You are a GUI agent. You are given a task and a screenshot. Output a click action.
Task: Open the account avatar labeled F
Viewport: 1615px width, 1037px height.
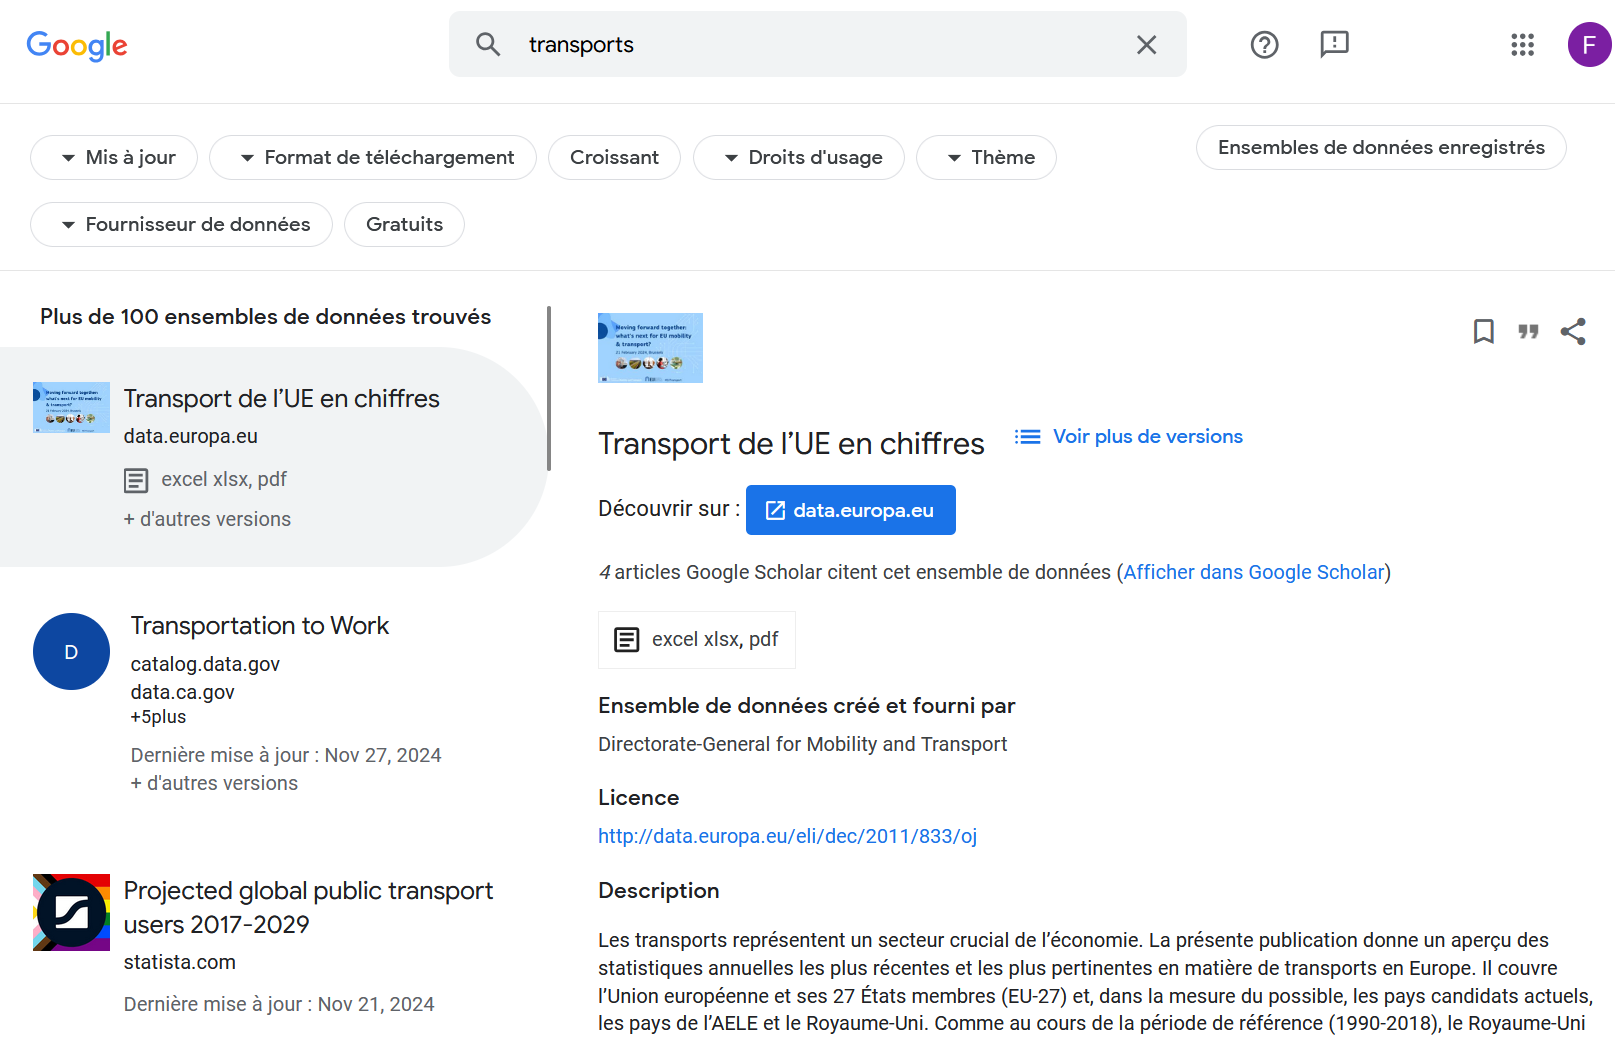point(1588,45)
